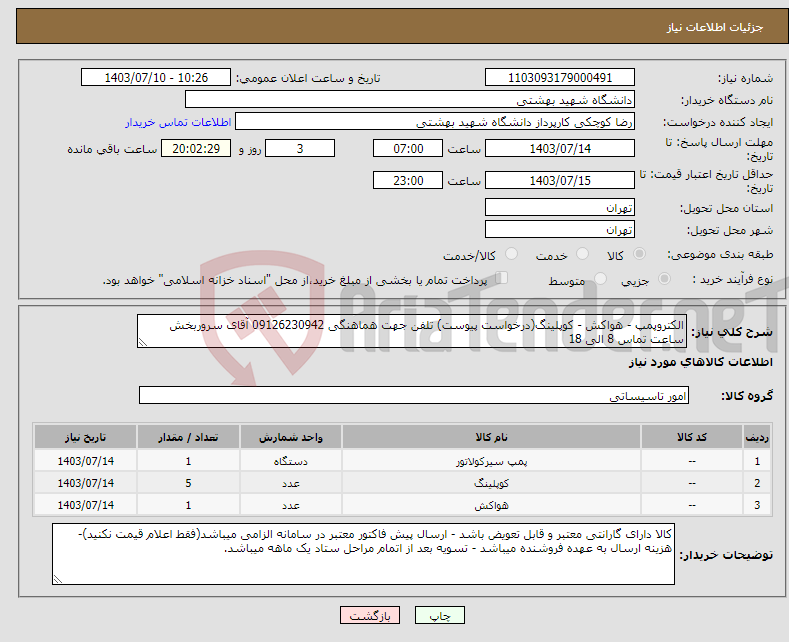
Task: Click the کد کالا column header
Action: coord(692,437)
